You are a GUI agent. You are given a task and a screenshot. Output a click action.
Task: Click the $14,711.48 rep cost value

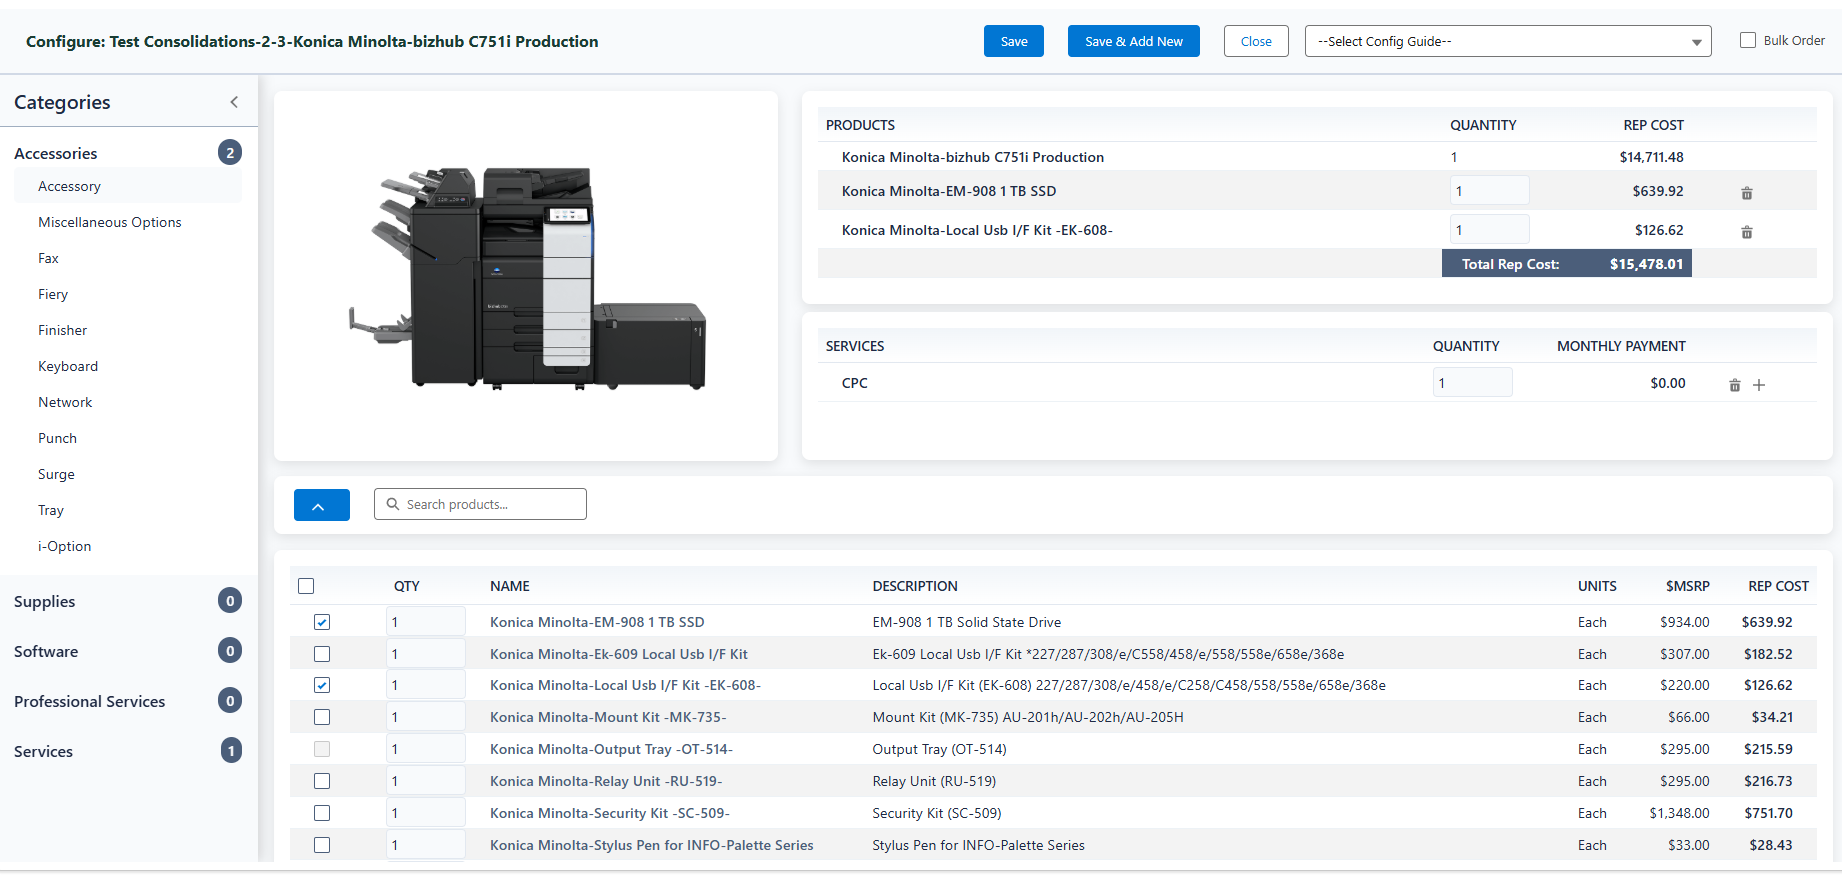1651,157
